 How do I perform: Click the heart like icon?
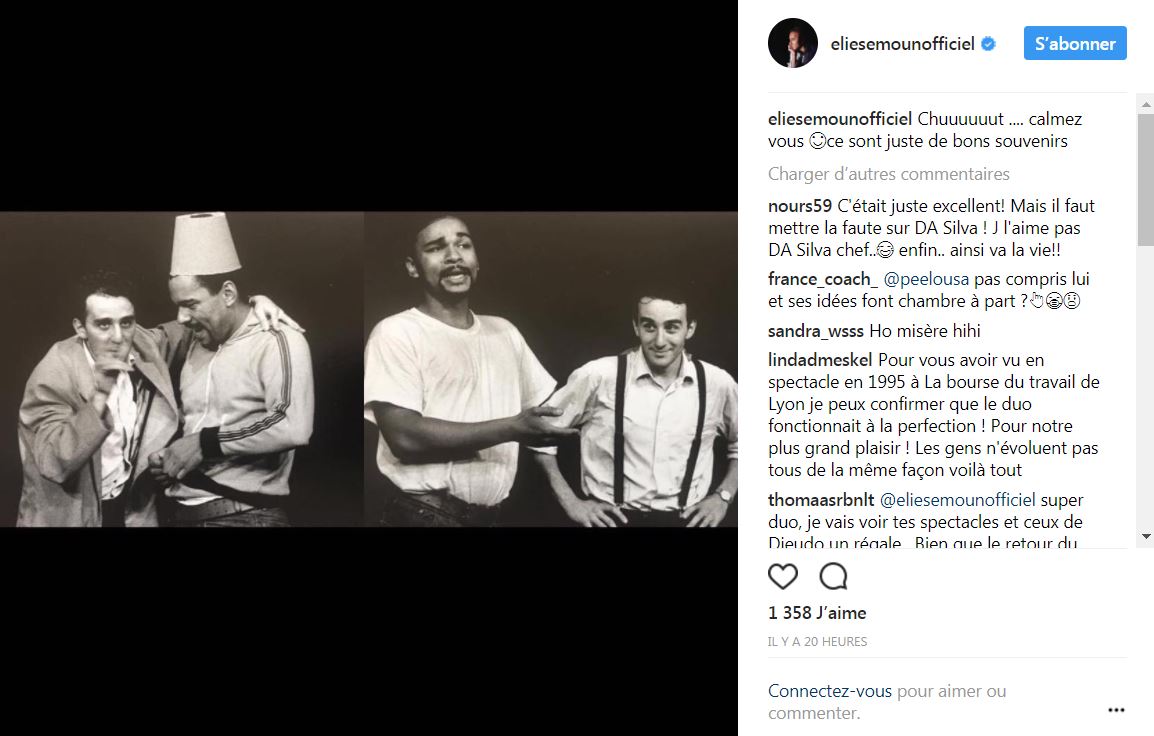[x=782, y=576]
